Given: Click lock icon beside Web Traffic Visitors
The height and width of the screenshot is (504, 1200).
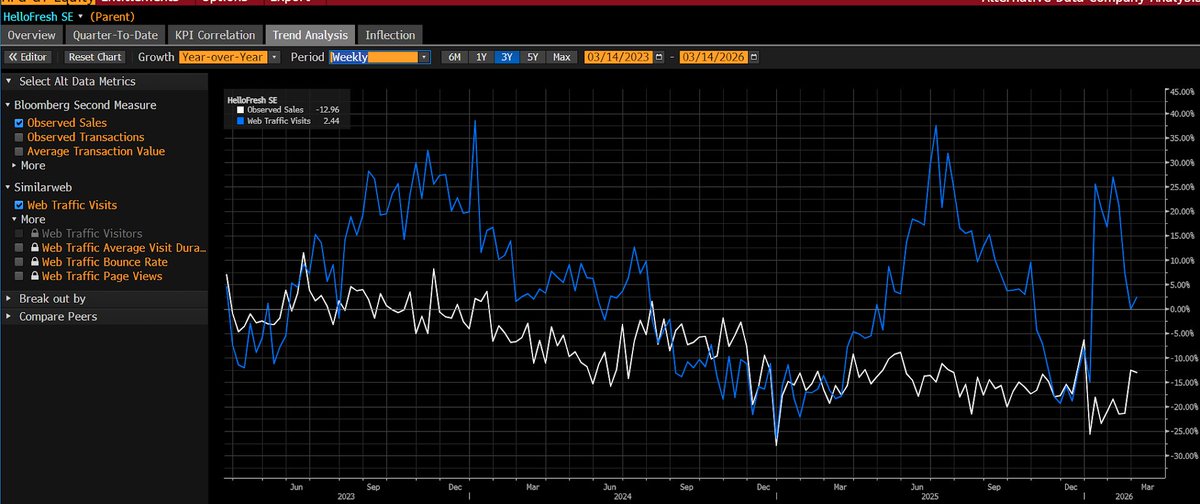Looking at the screenshot, I should (33, 234).
